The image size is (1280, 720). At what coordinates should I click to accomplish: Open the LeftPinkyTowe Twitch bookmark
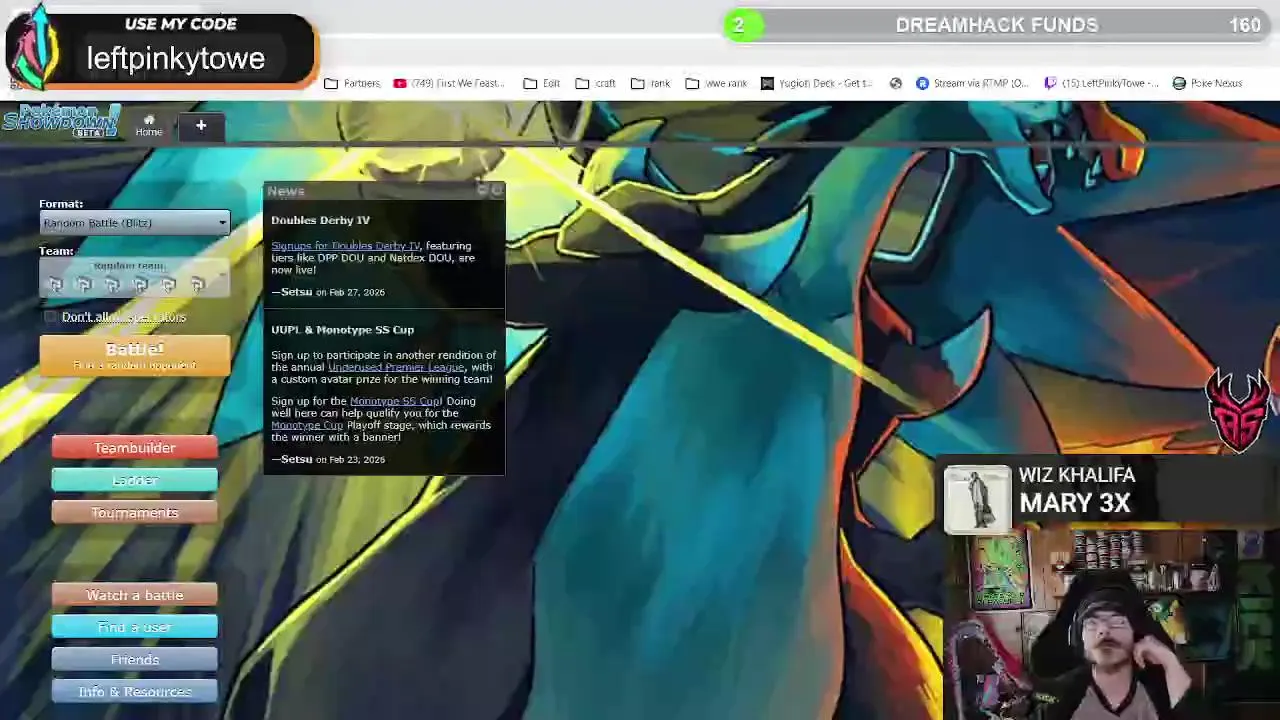(x=1101, y=83)
